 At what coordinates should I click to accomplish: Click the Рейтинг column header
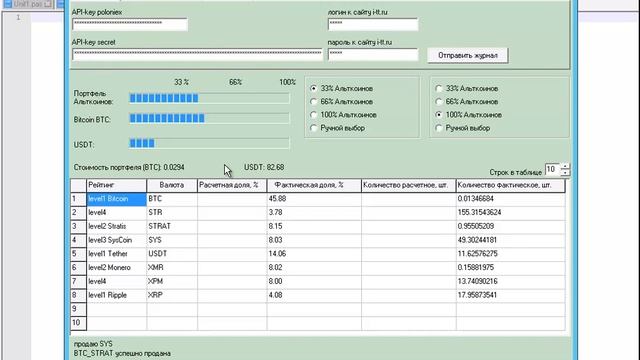pos(116,185)
